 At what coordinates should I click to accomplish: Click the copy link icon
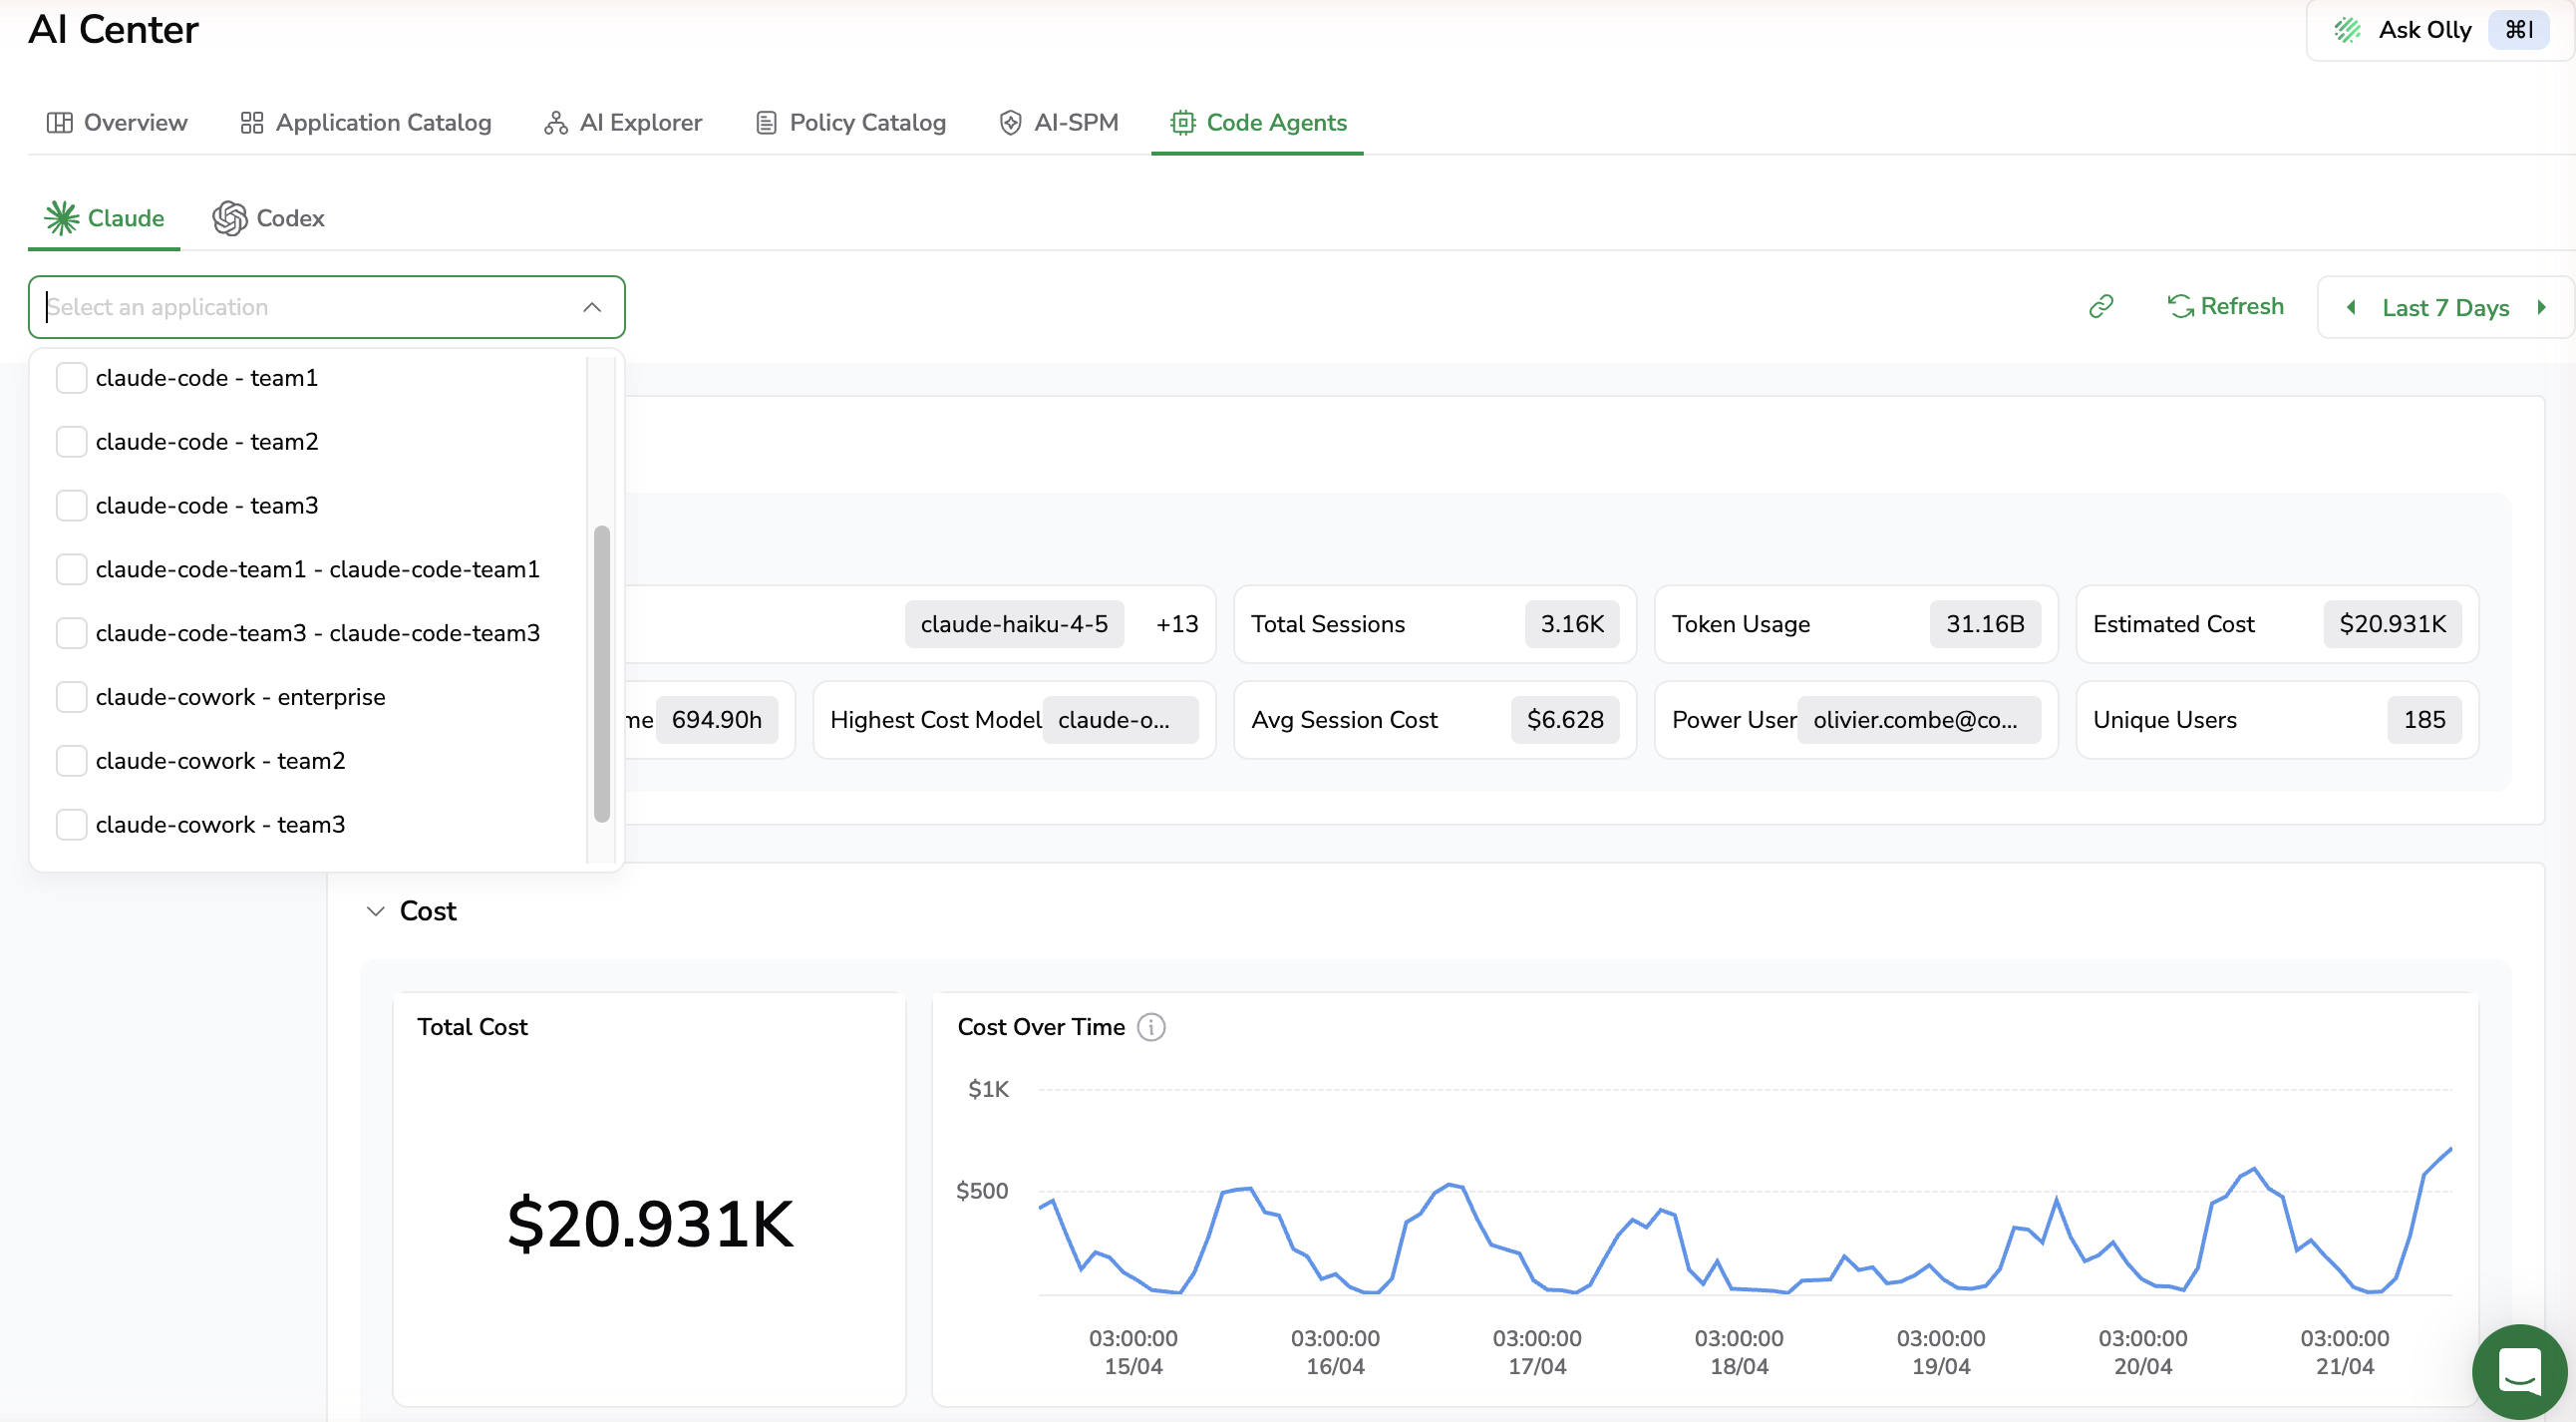2101,306
